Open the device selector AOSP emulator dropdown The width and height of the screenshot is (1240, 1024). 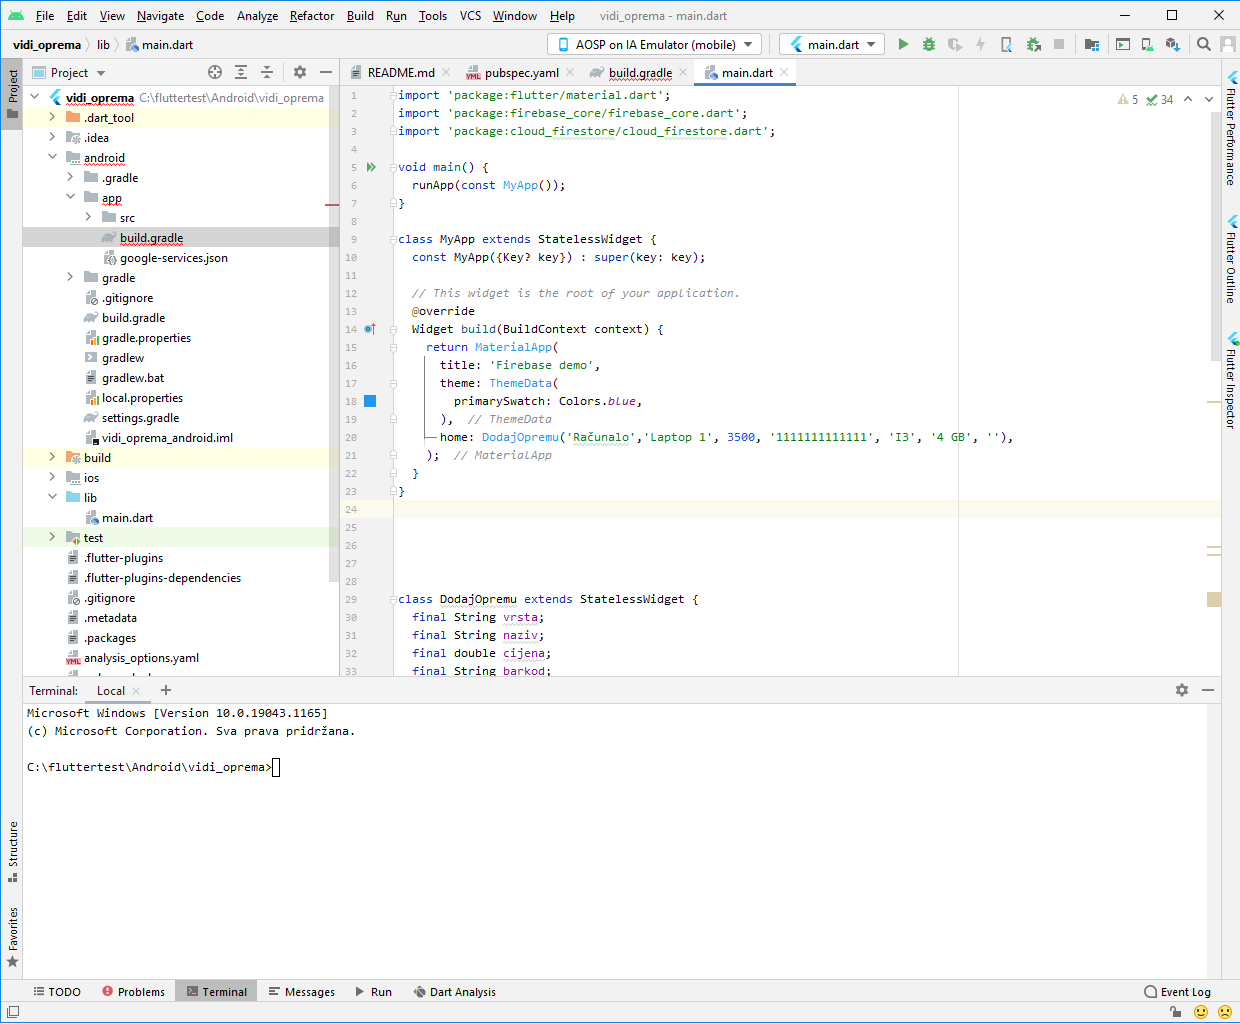(655, 44)
